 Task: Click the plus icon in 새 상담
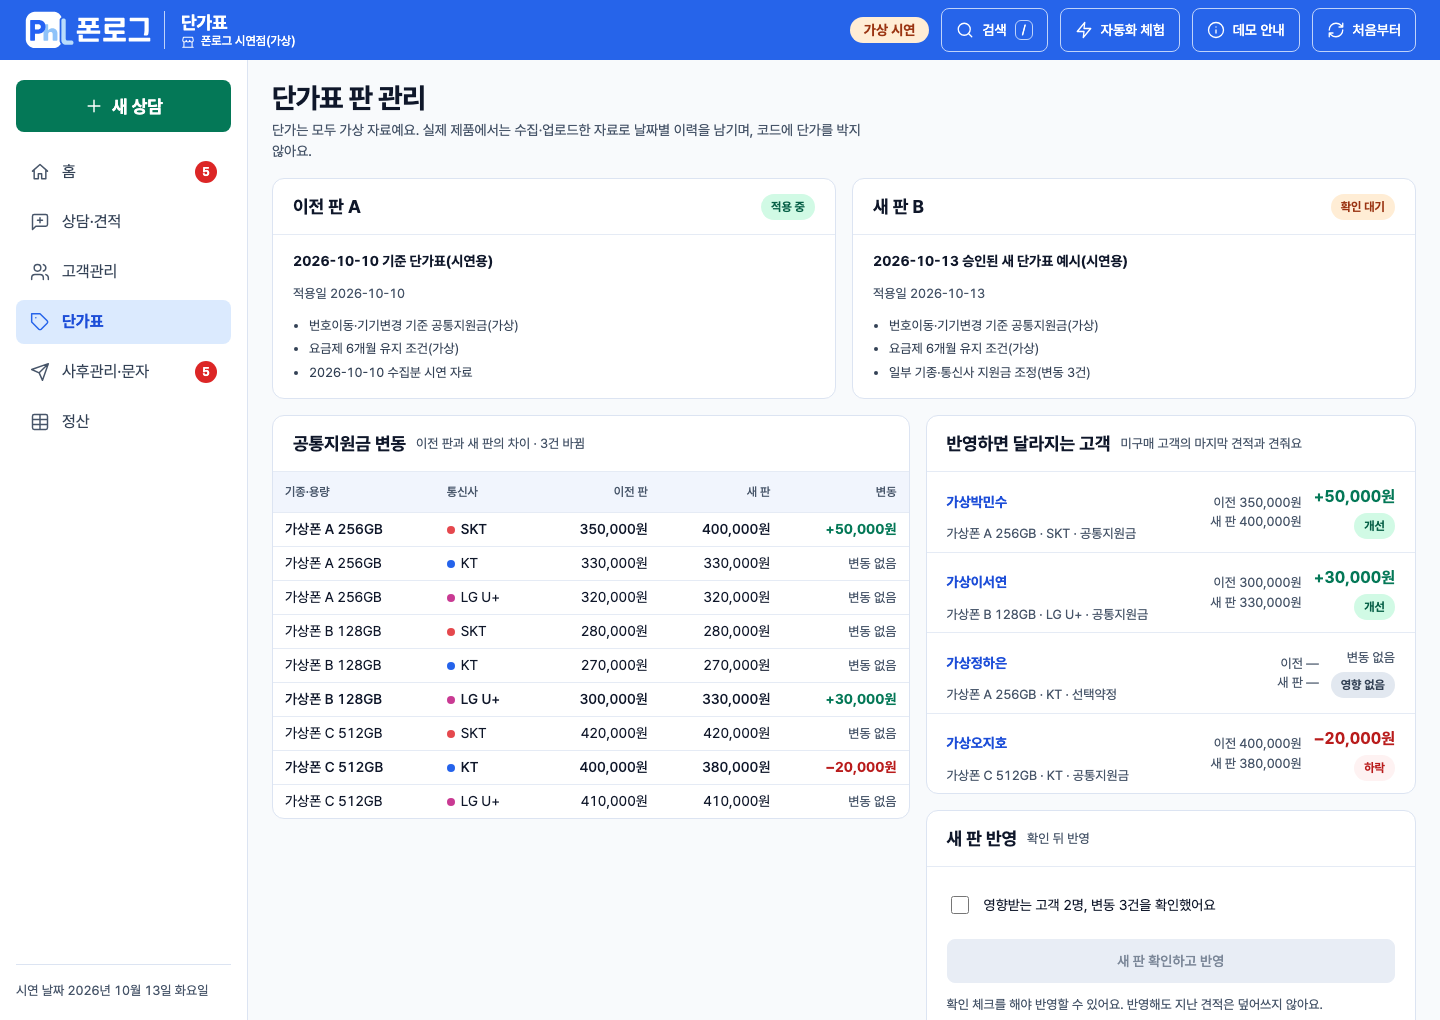[94, 106]
